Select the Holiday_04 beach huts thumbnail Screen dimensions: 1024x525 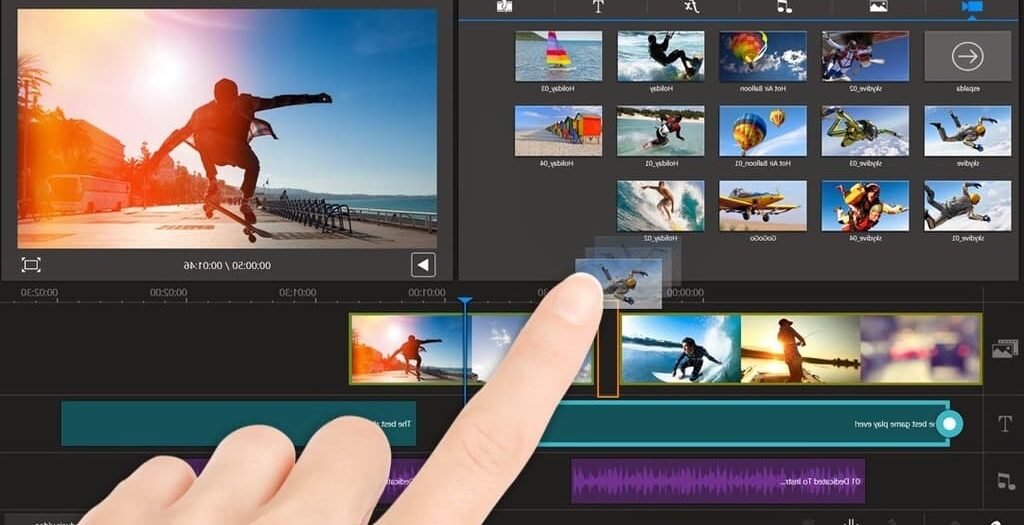(x=558, y=131)
